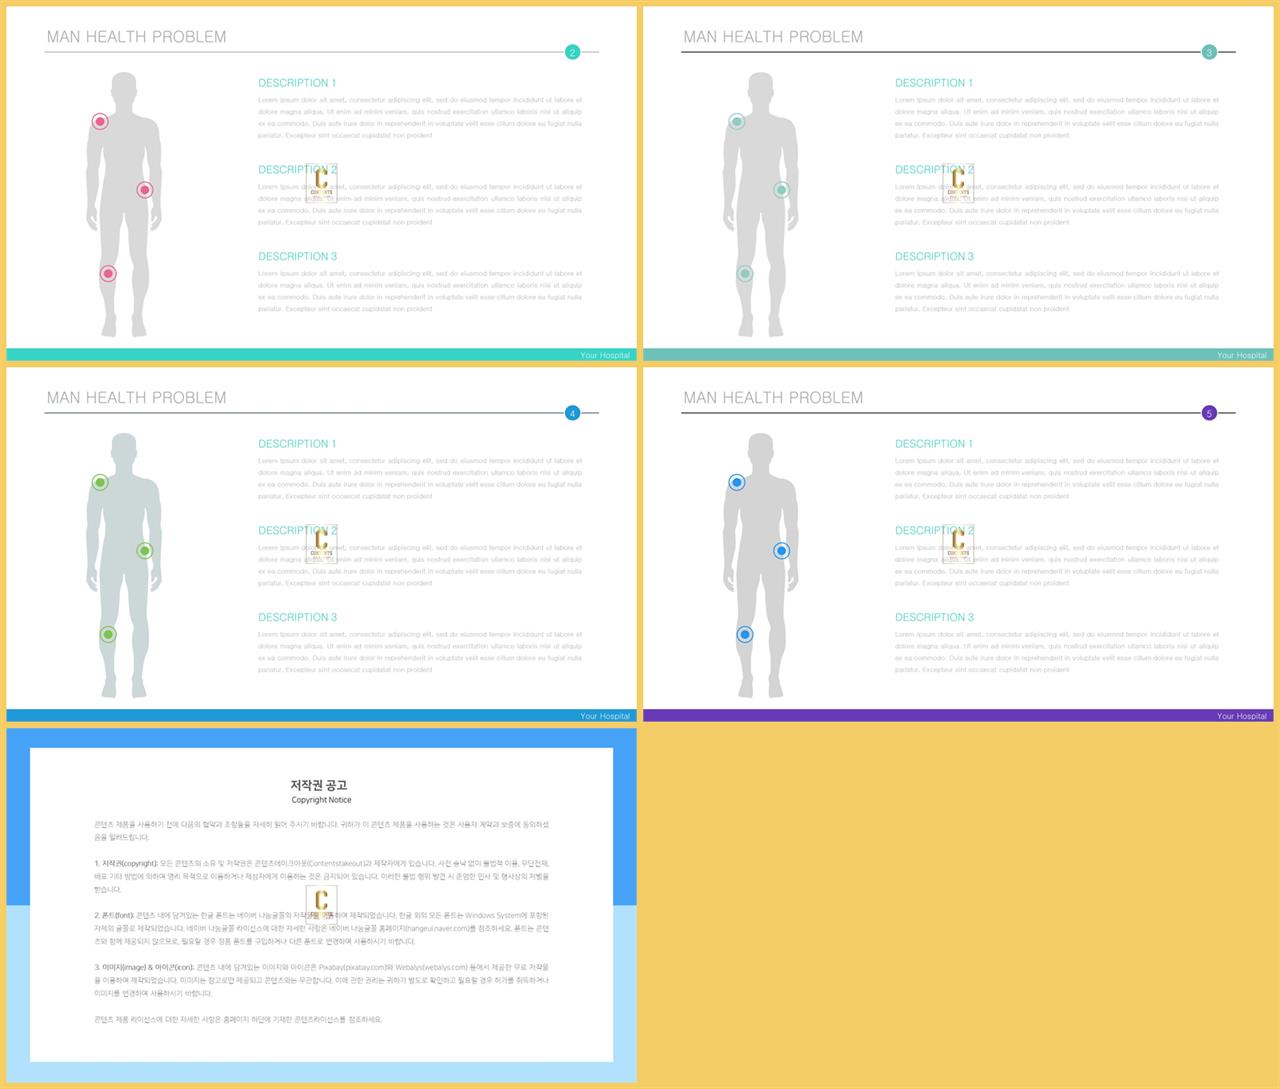Click the "MAN HEALTH PROBLEM" title on slide 3
Viewport: 1280px width, 1089px height.
point(773,37)
